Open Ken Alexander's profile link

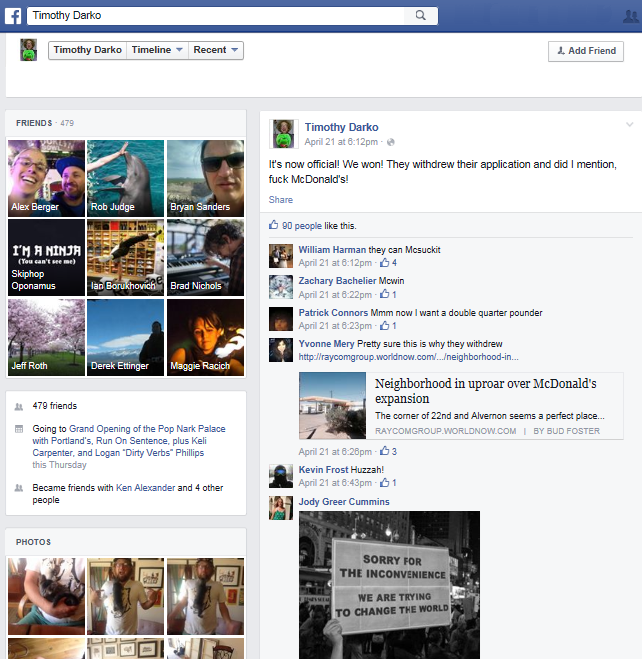click(x=145, y=488)
